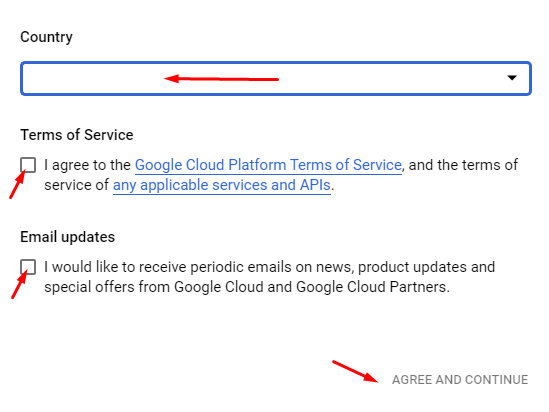The image size is (549, 412).
Task: Click the 'Terms of Service' heading
Action: pyautogui.click(x=77, y=135)
